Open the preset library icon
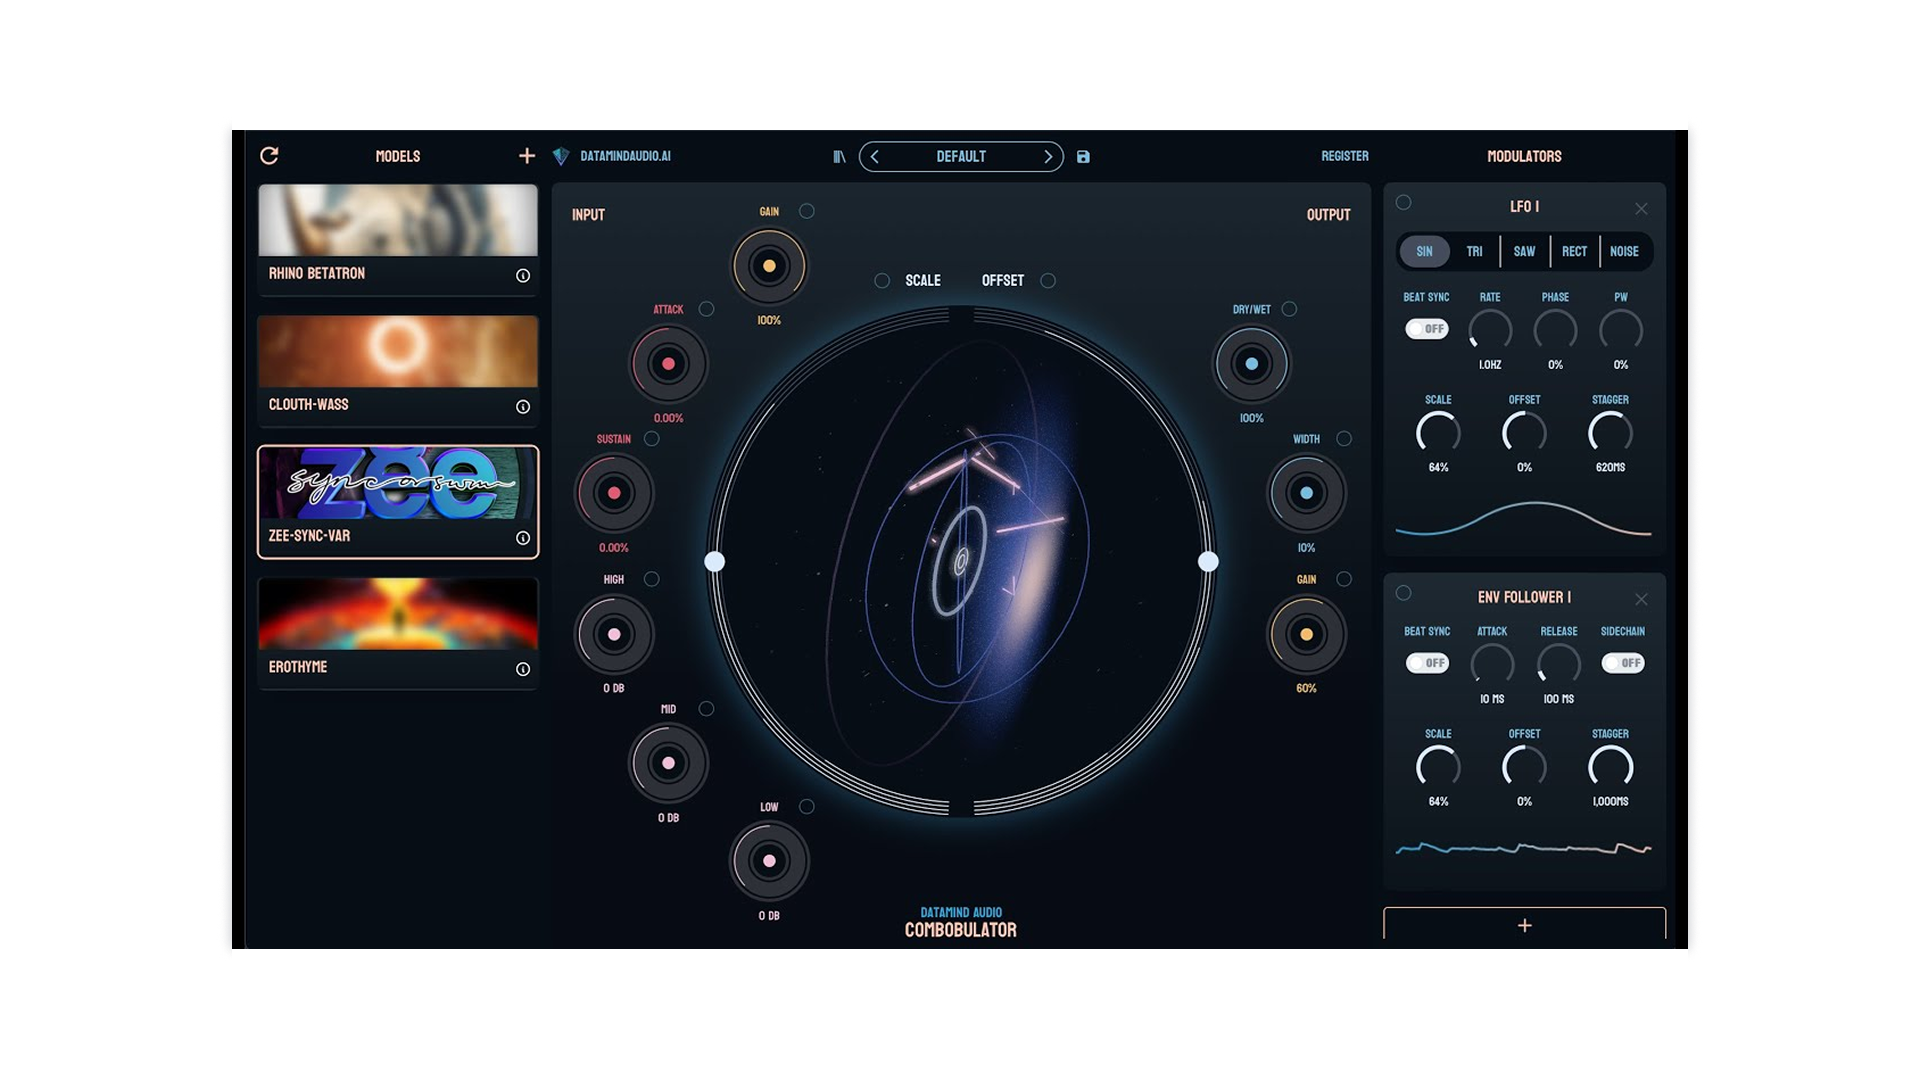This screenshot has height=1080, width=1920. [839, 157]
